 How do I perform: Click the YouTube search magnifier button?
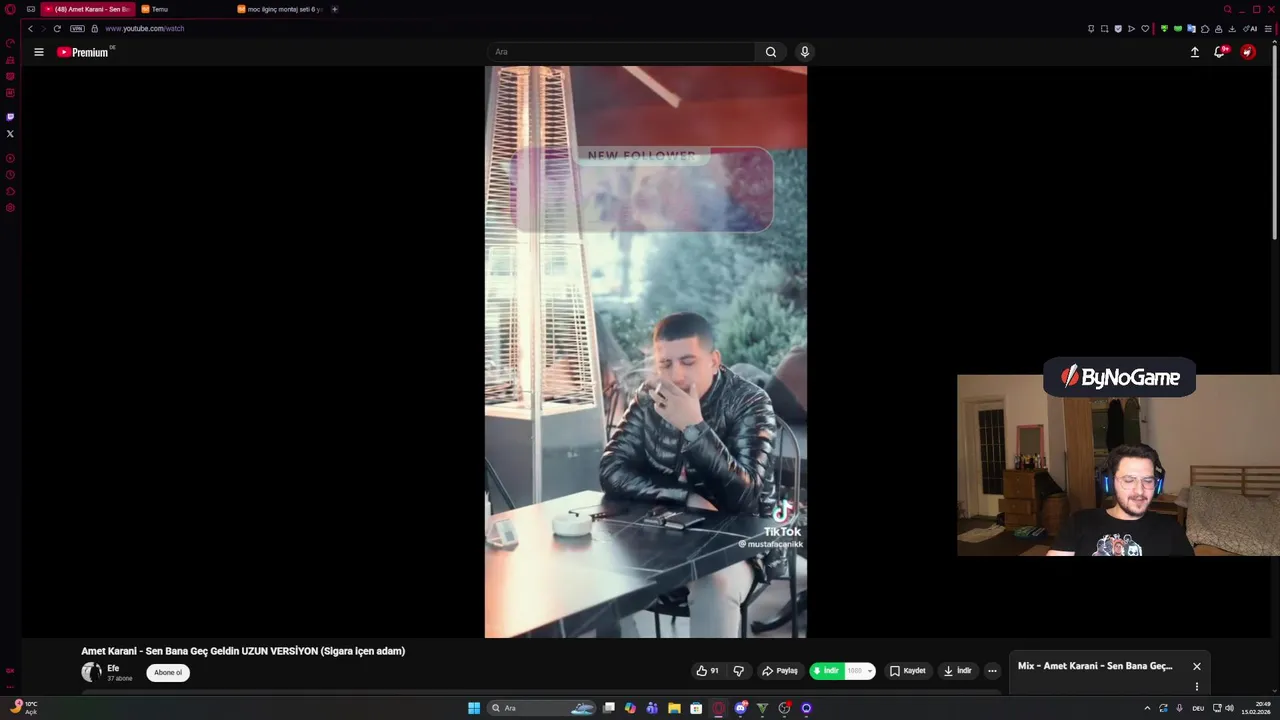point(771,52)
